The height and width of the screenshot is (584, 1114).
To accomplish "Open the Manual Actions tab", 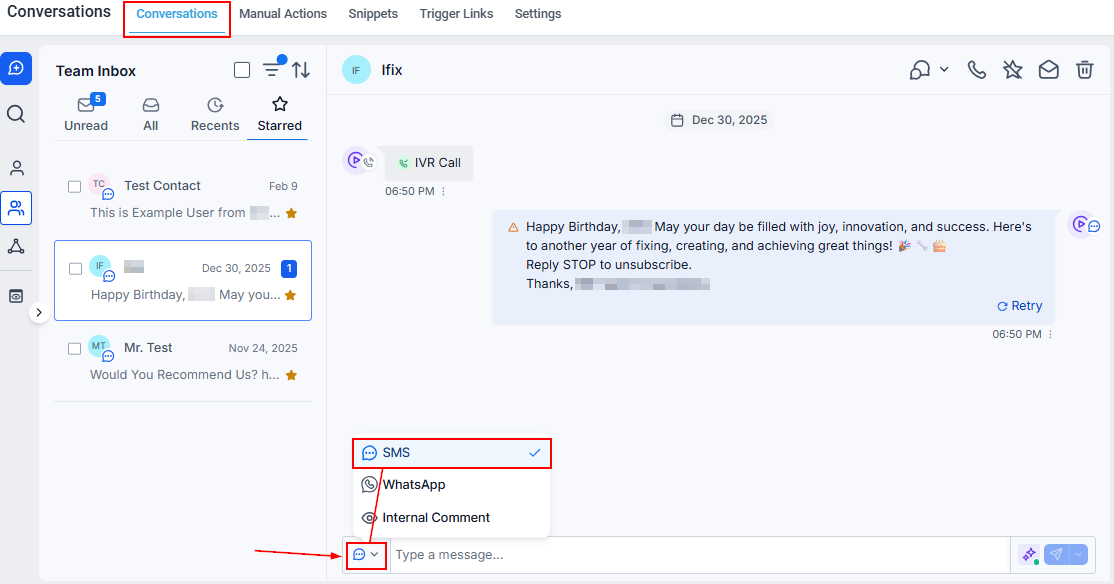I will 283,13.
